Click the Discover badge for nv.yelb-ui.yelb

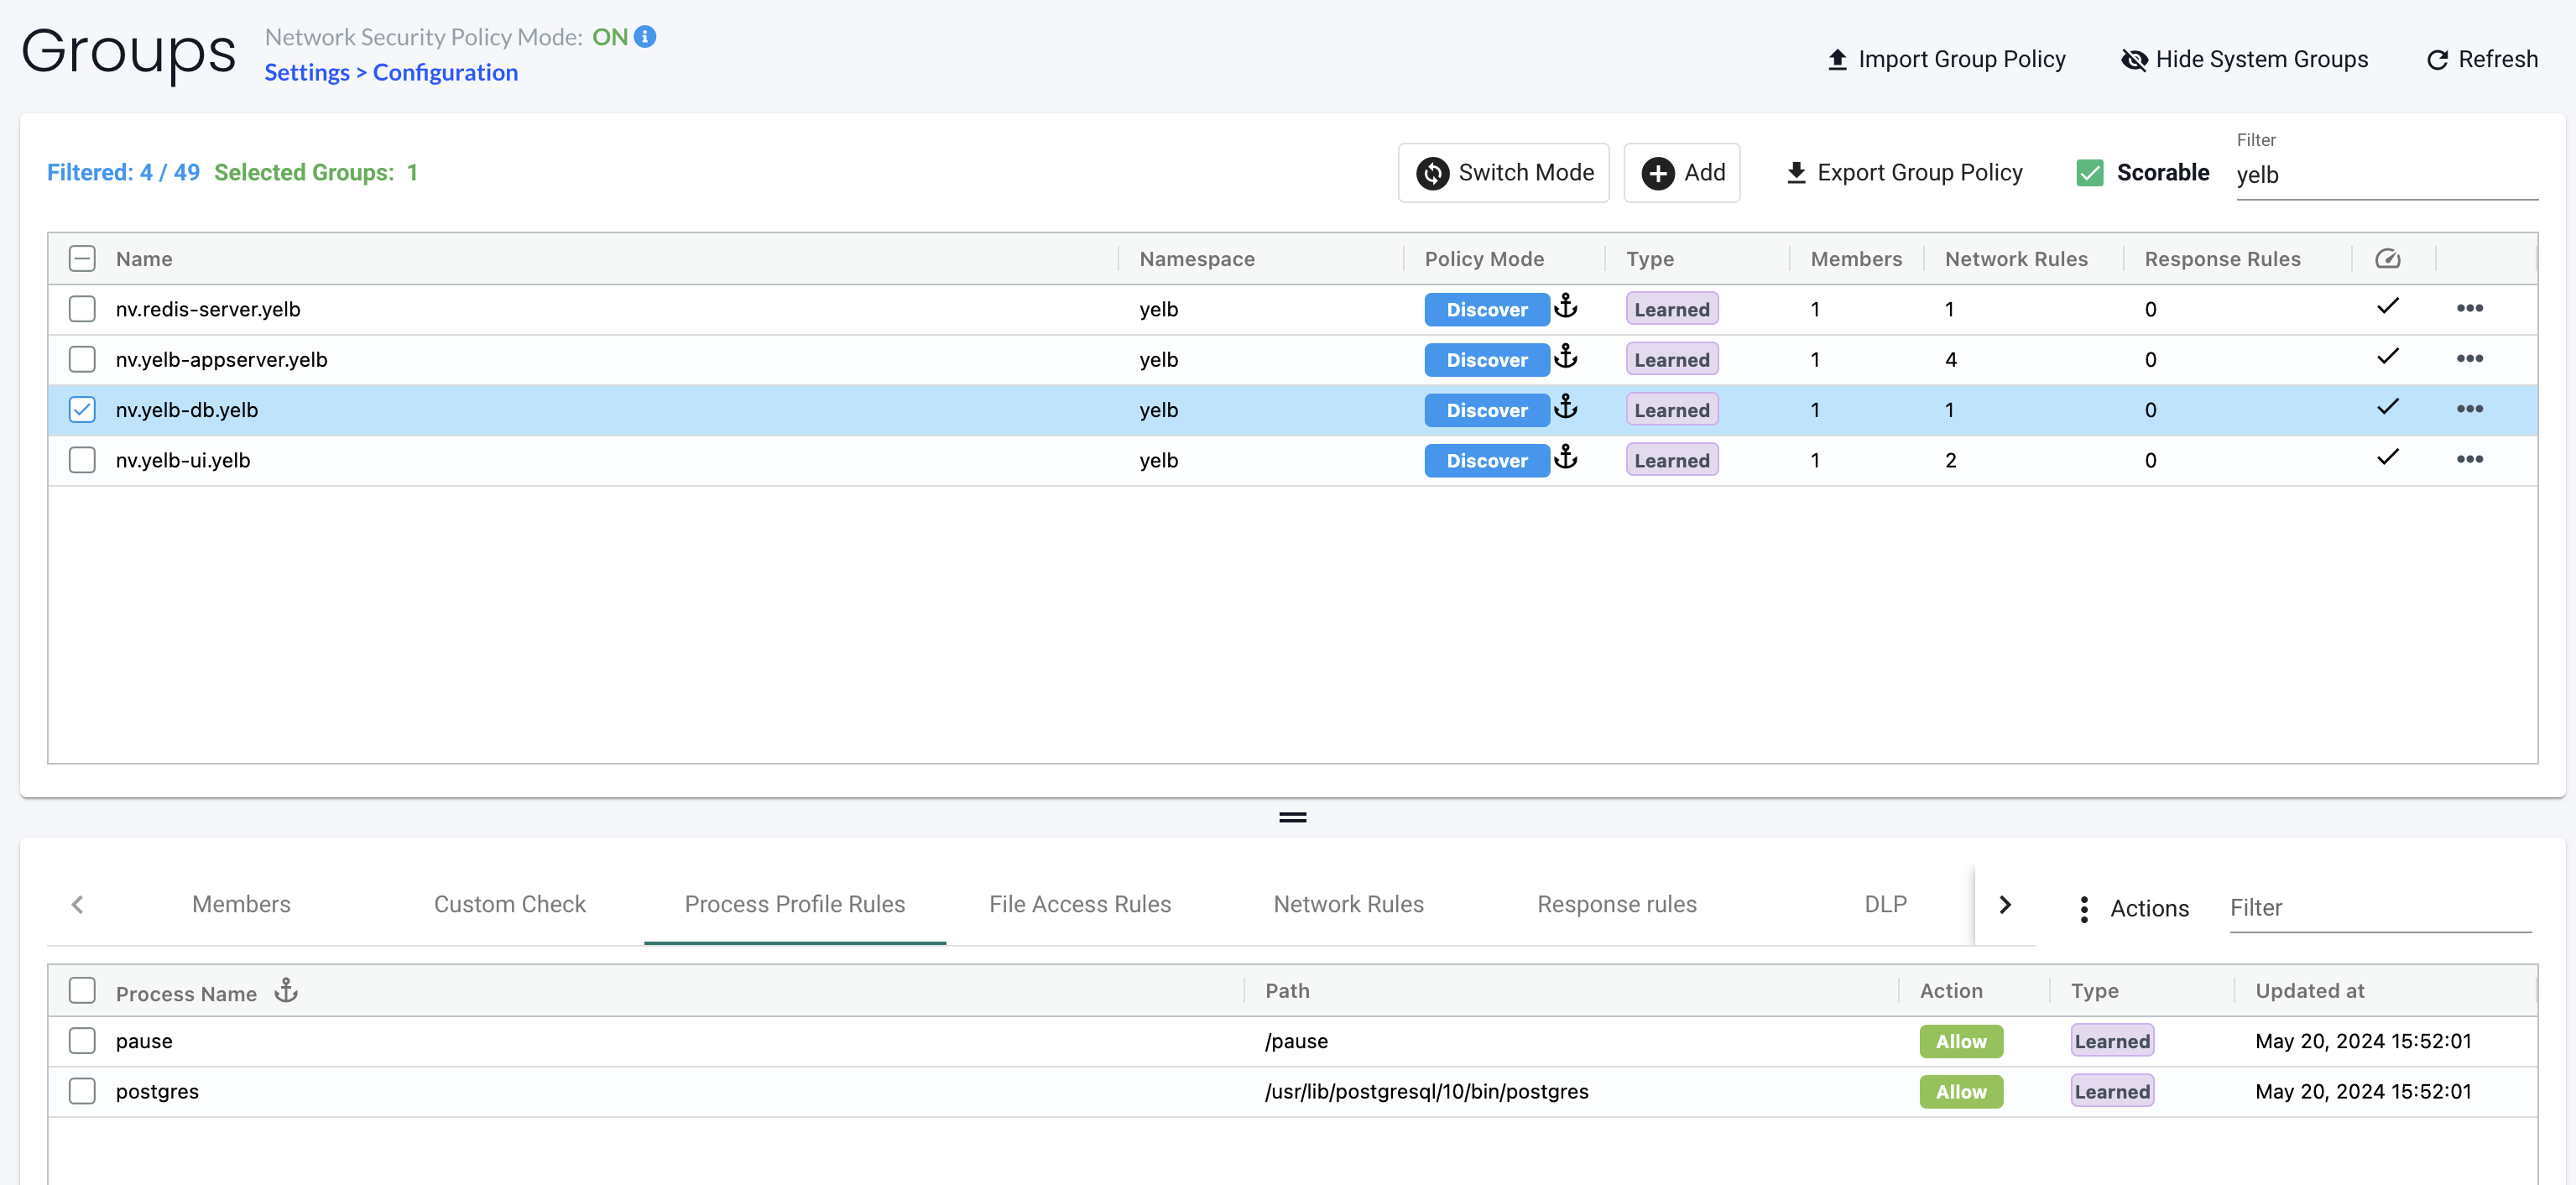(1486, 461)
